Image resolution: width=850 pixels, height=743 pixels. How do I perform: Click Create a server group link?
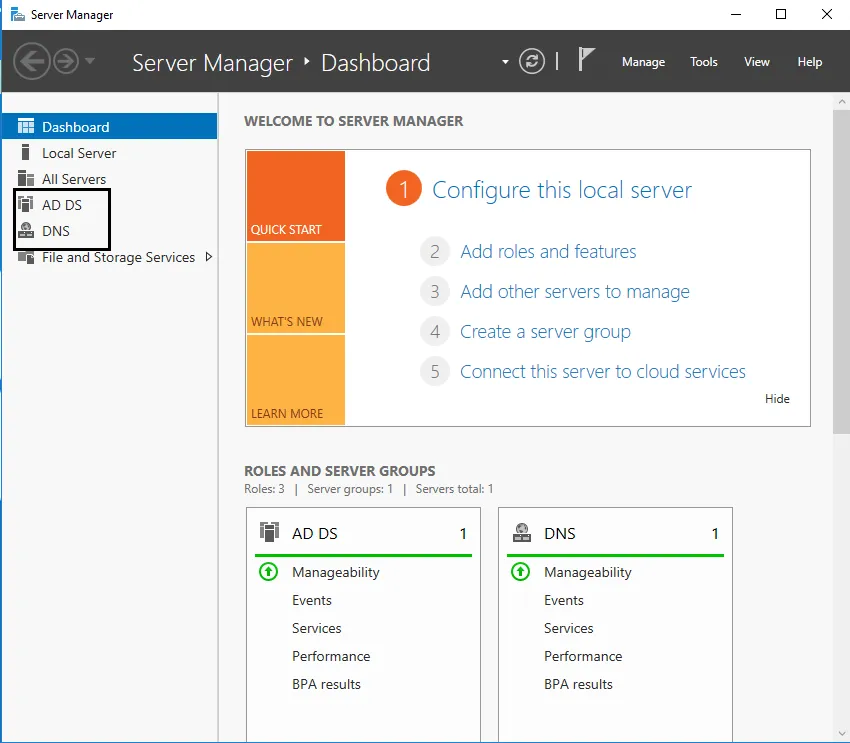pyautogui.click(x=545, y=332)
